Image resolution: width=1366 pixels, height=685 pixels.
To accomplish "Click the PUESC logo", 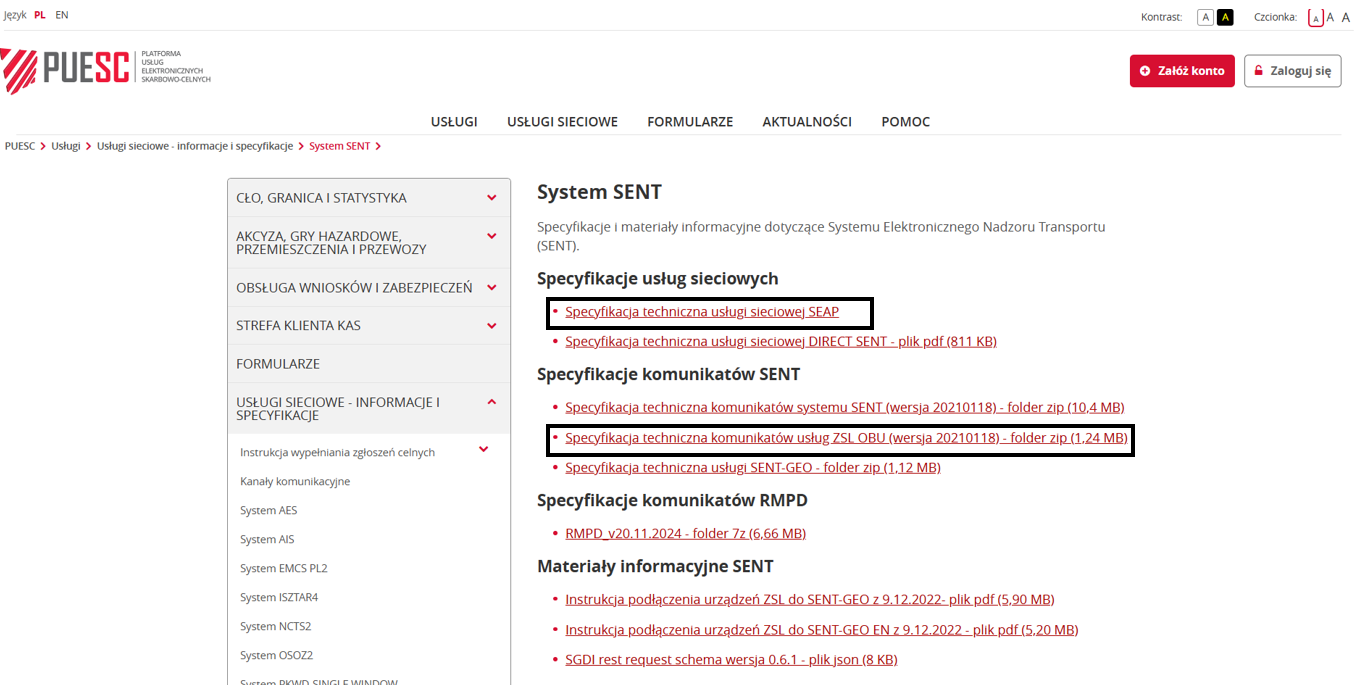I will click(105, 68).
